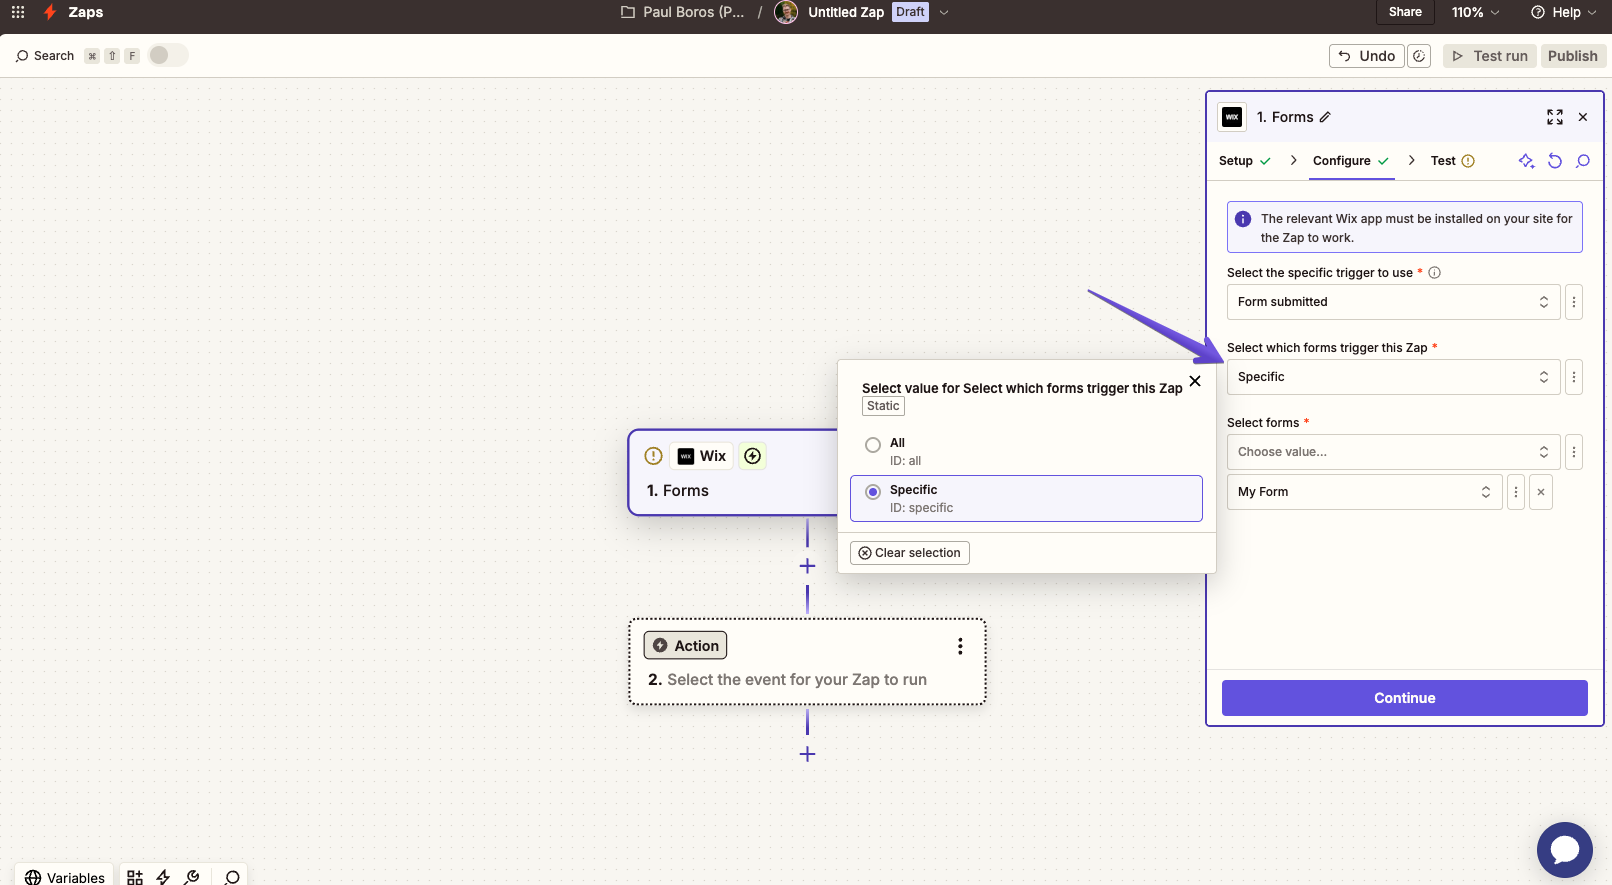Image resolution: width=1612 pixels, height=885 pixels.
Task: Expand the step panel to fullscreen
Action: click(x=1555, y=117)
